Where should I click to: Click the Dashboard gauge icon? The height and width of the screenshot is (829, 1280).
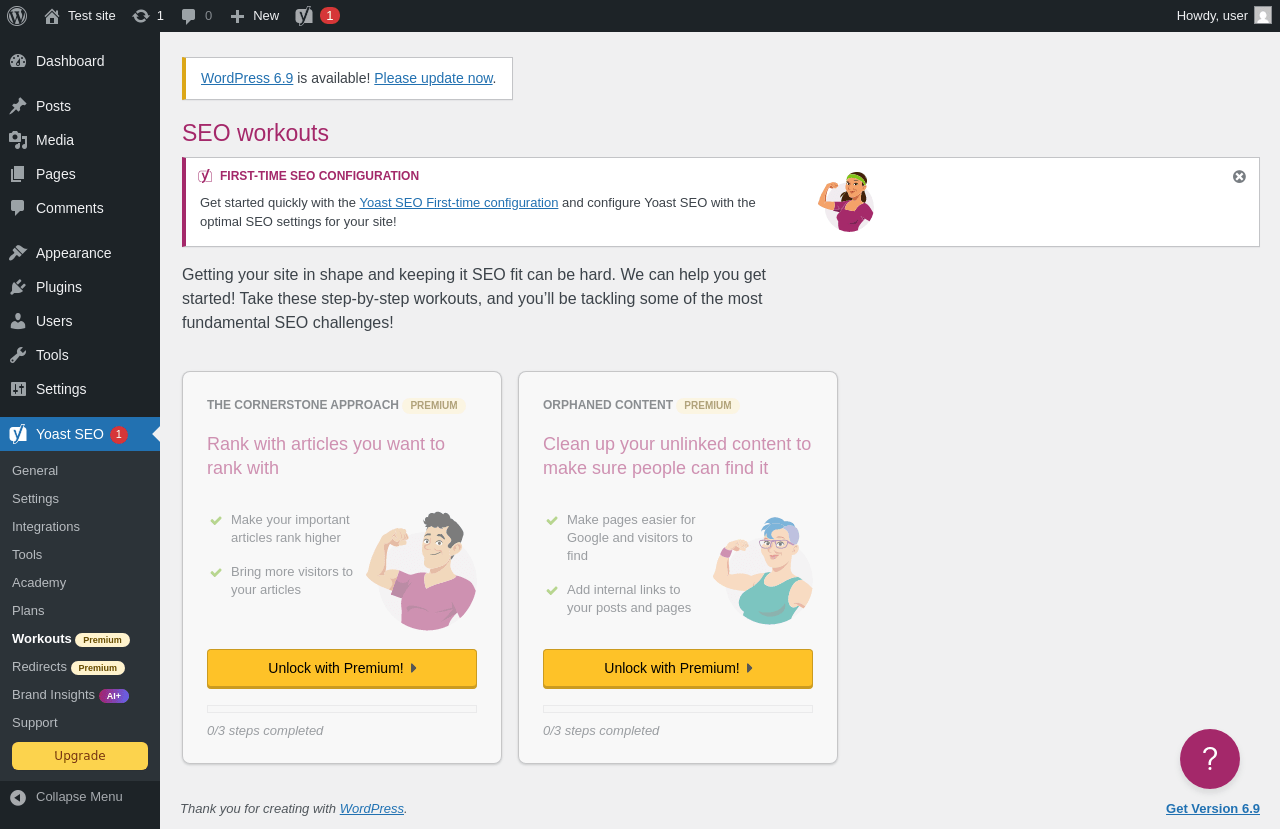point(18,61)
